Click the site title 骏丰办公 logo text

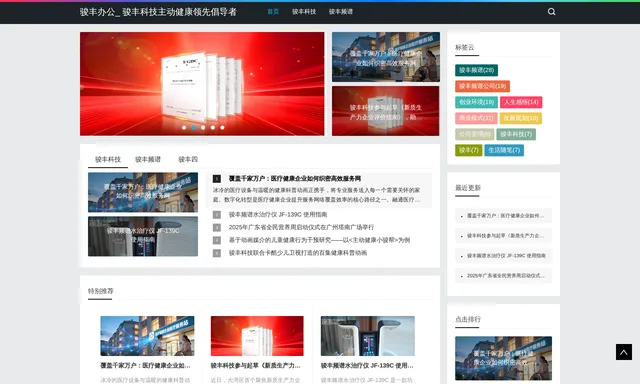pos(158,12)
